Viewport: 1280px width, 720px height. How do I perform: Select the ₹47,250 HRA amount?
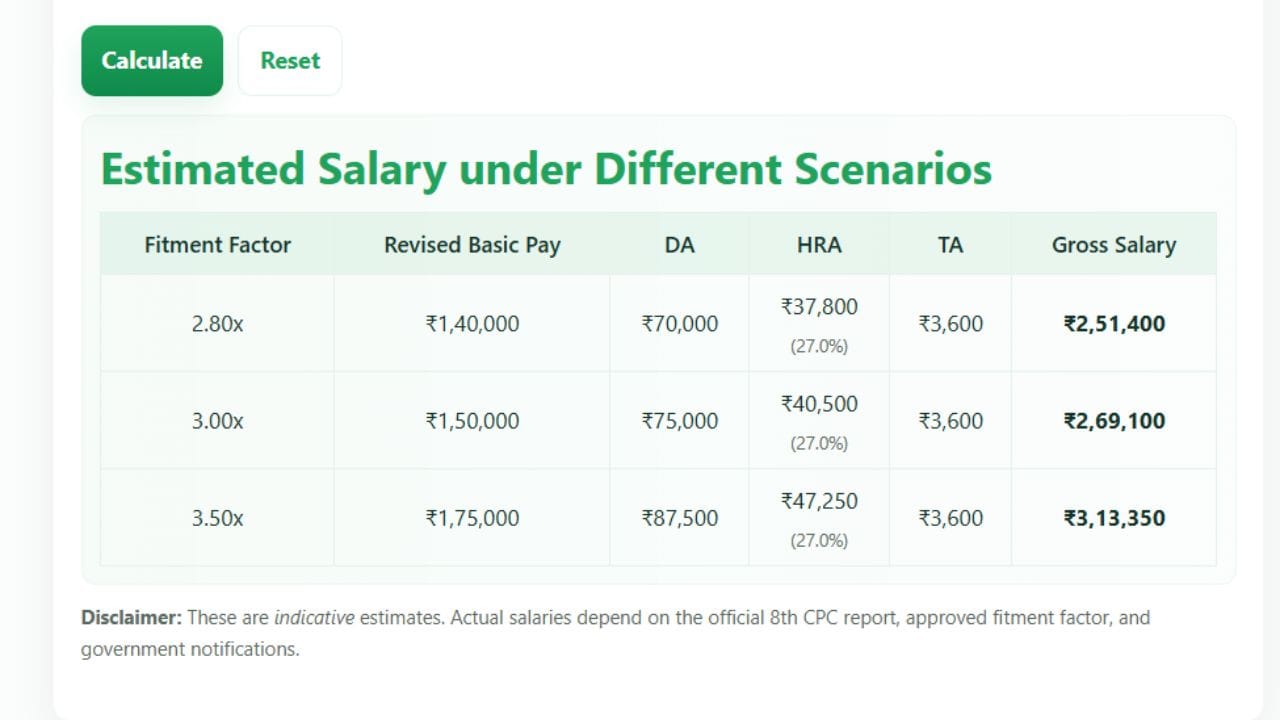tap(819, 502)
